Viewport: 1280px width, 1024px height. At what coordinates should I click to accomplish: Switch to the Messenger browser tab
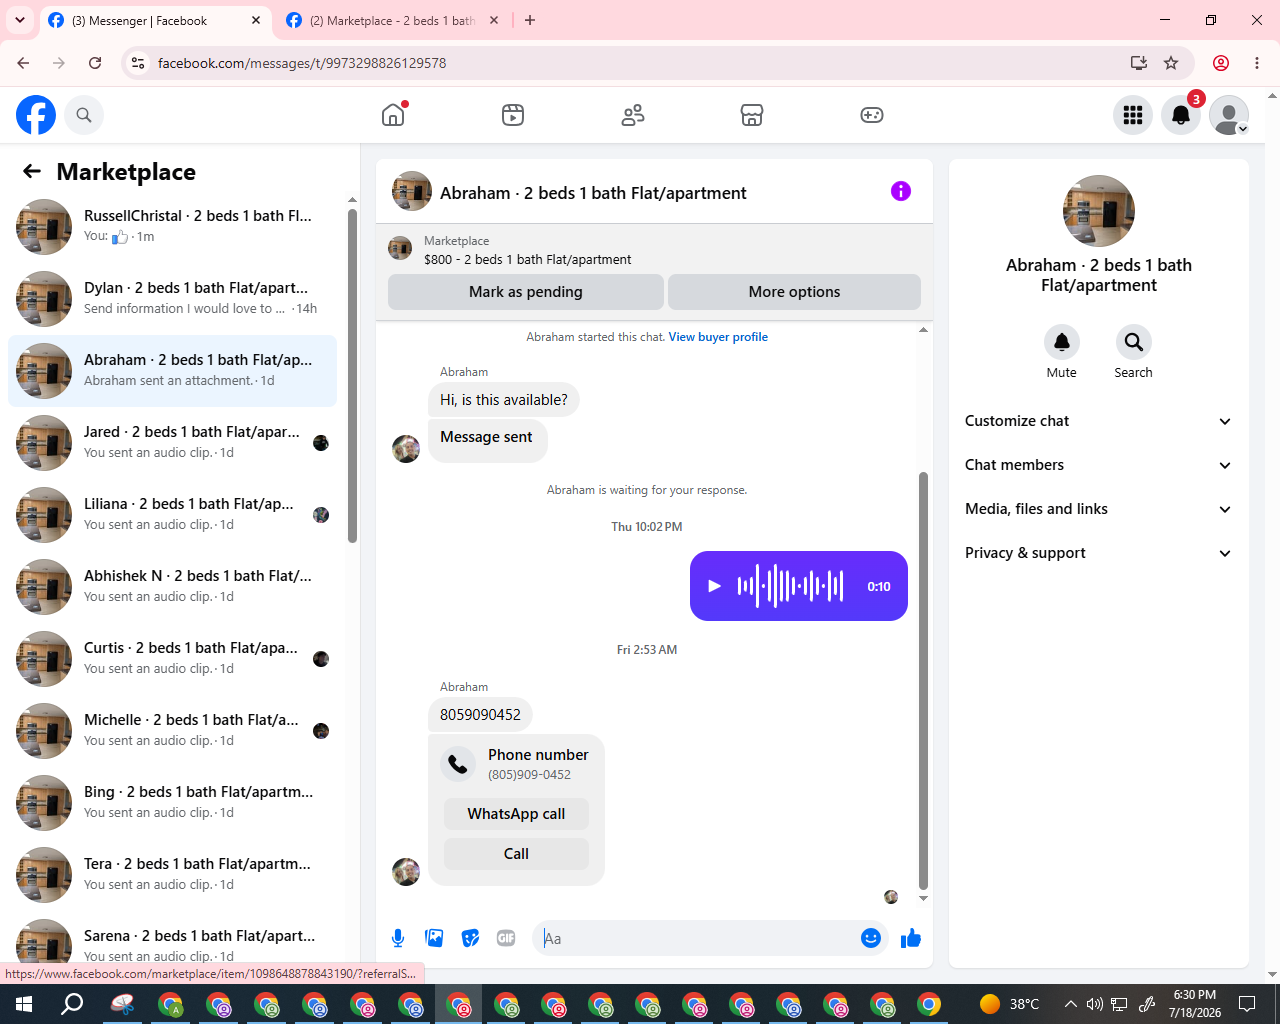point(155,20)
